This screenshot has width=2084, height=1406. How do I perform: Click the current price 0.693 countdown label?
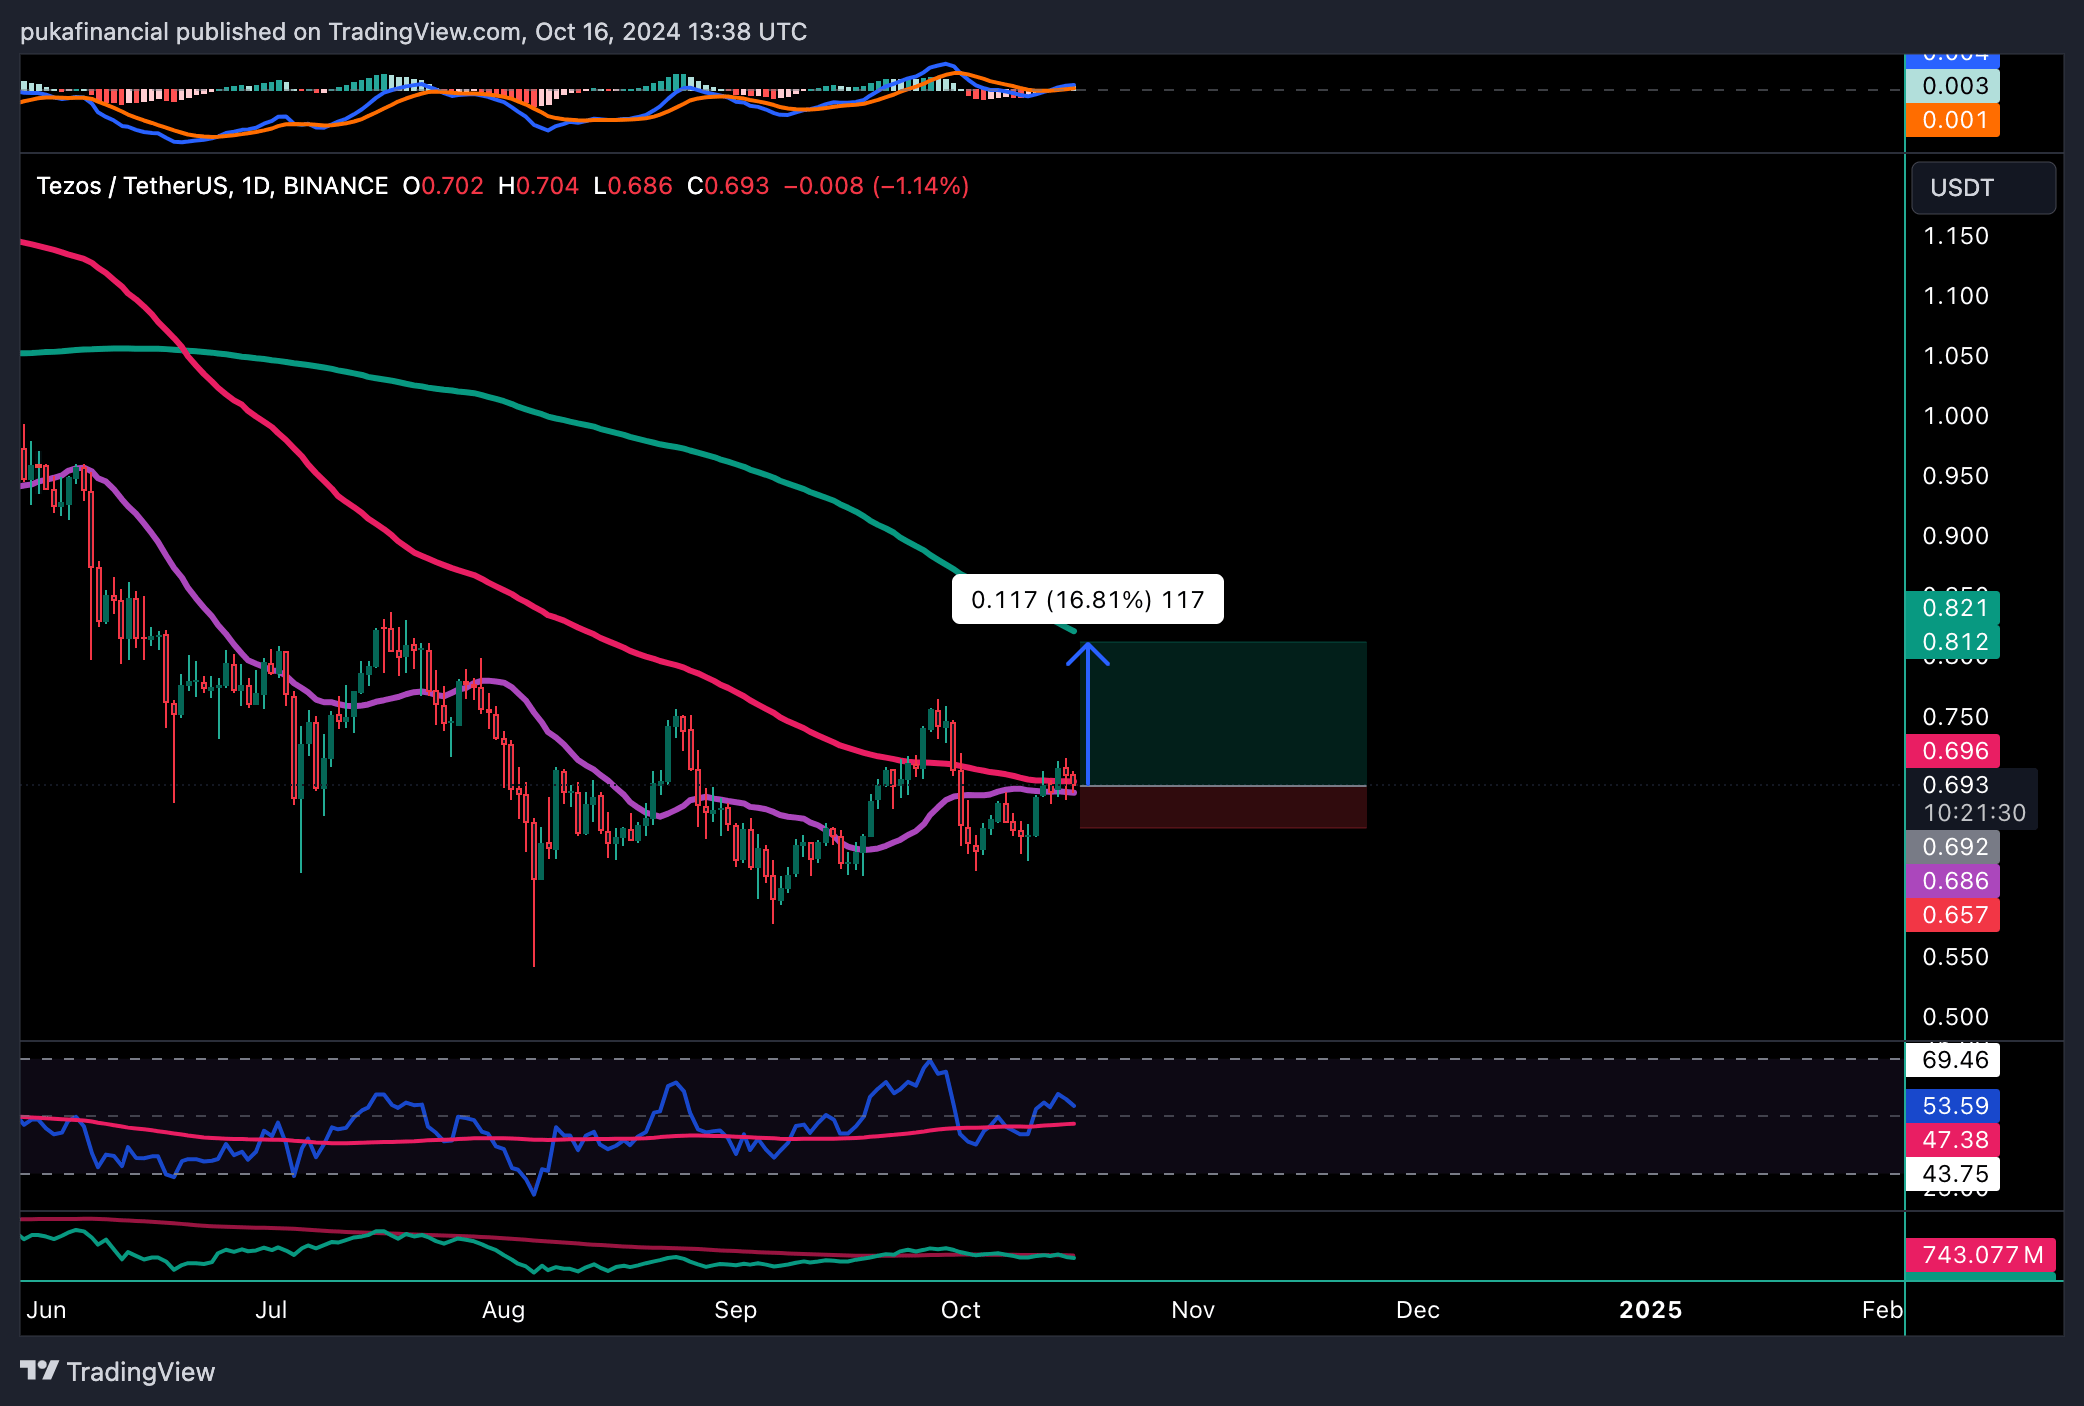(1971, 799)
